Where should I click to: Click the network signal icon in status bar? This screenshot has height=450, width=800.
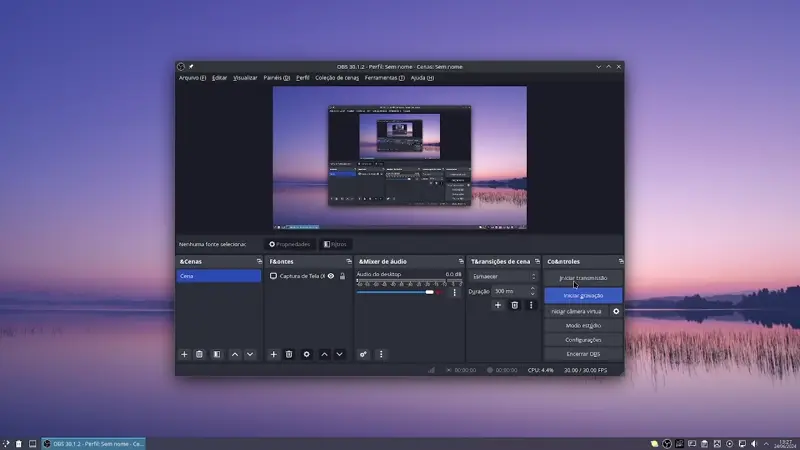tap(432, 370)
